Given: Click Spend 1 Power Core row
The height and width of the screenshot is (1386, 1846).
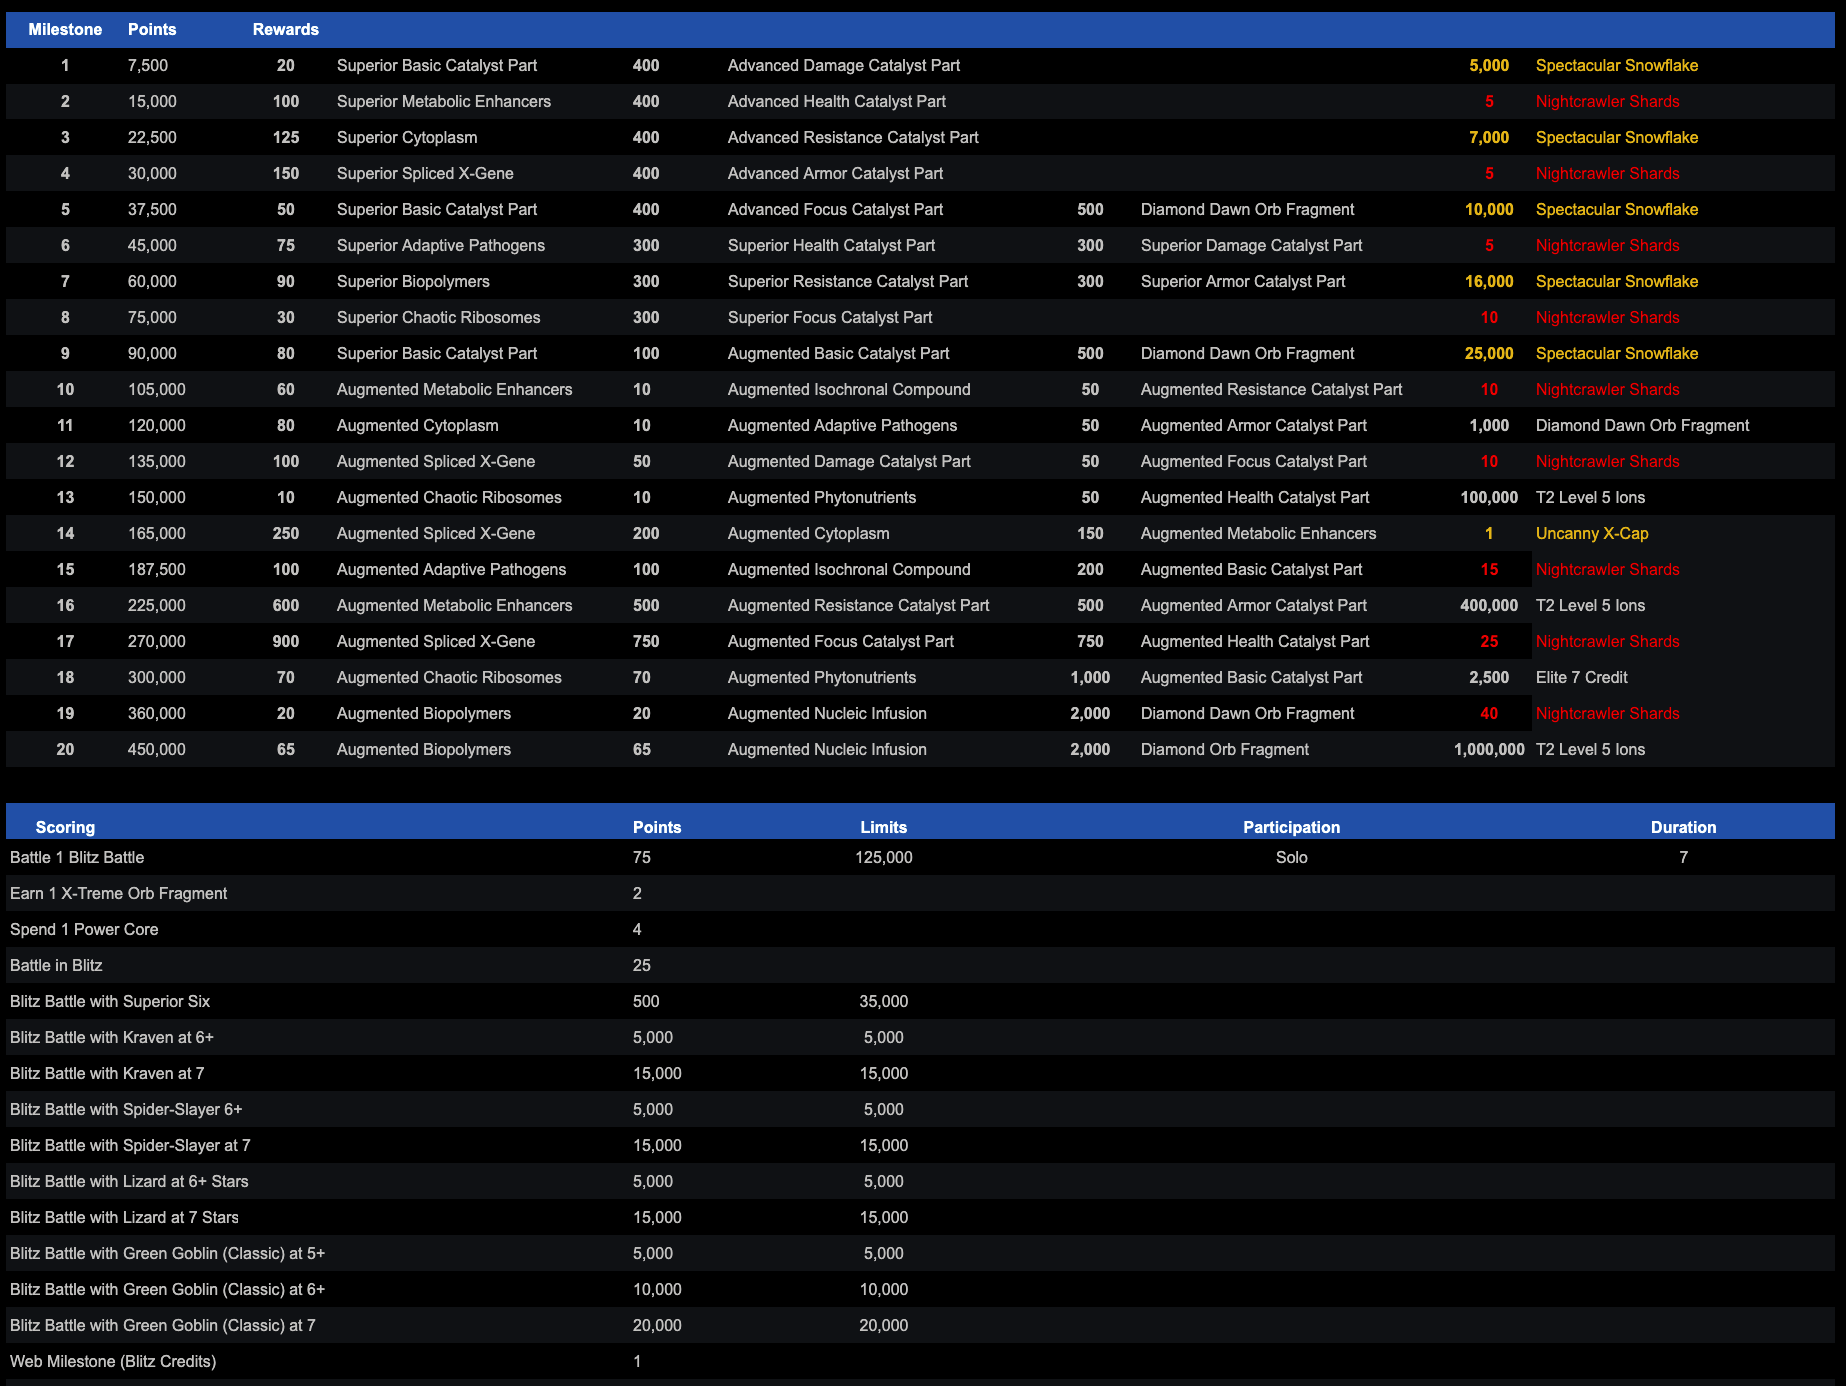Looking at the screenshot, I should click(920, 929).
